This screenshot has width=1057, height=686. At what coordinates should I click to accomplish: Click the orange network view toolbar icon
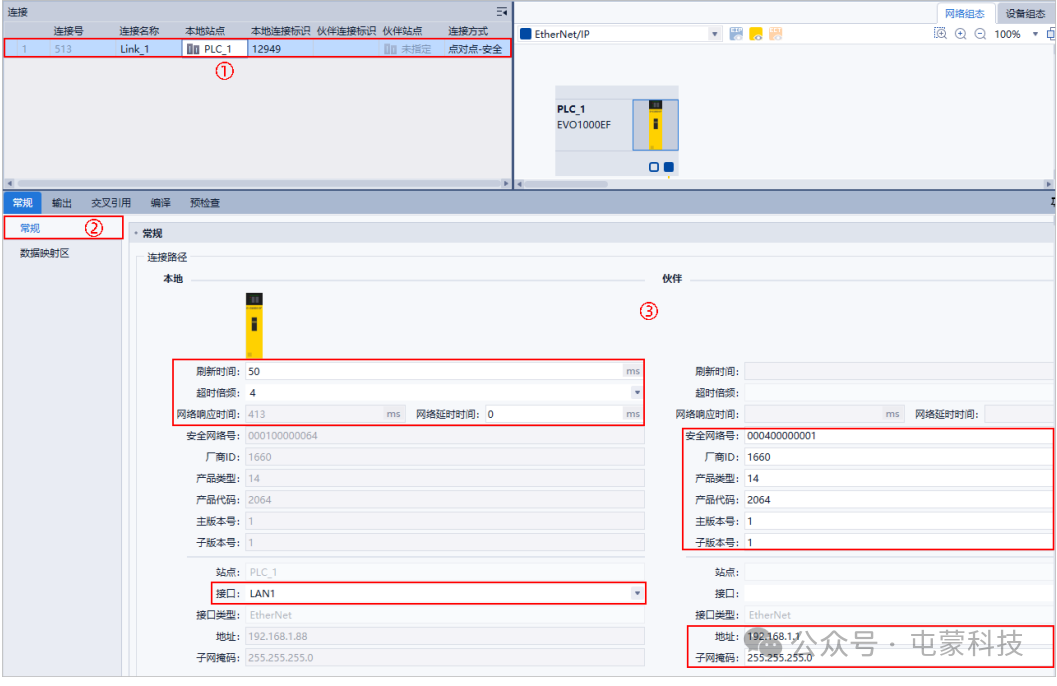(776, 34)
